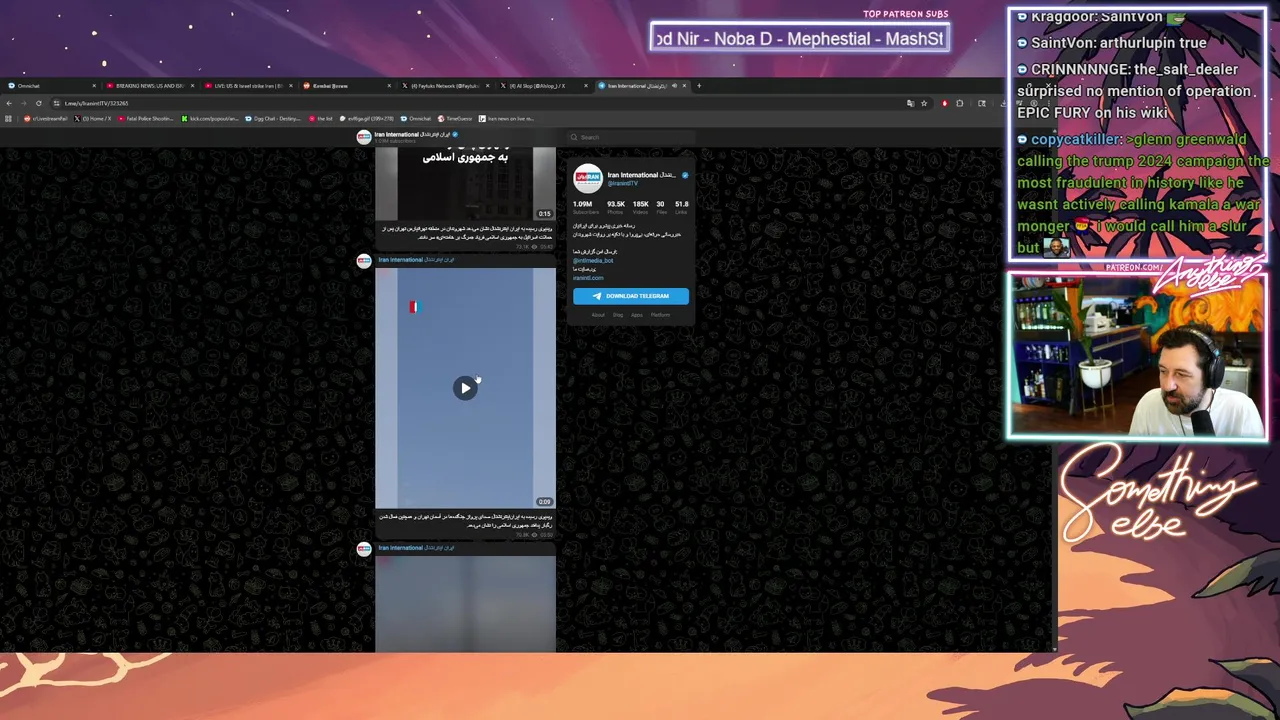Image resolution: width=1280 pixels, height=720 pixels.
Task: Click the channel header Iran International avatar
Action: (364, 137)
